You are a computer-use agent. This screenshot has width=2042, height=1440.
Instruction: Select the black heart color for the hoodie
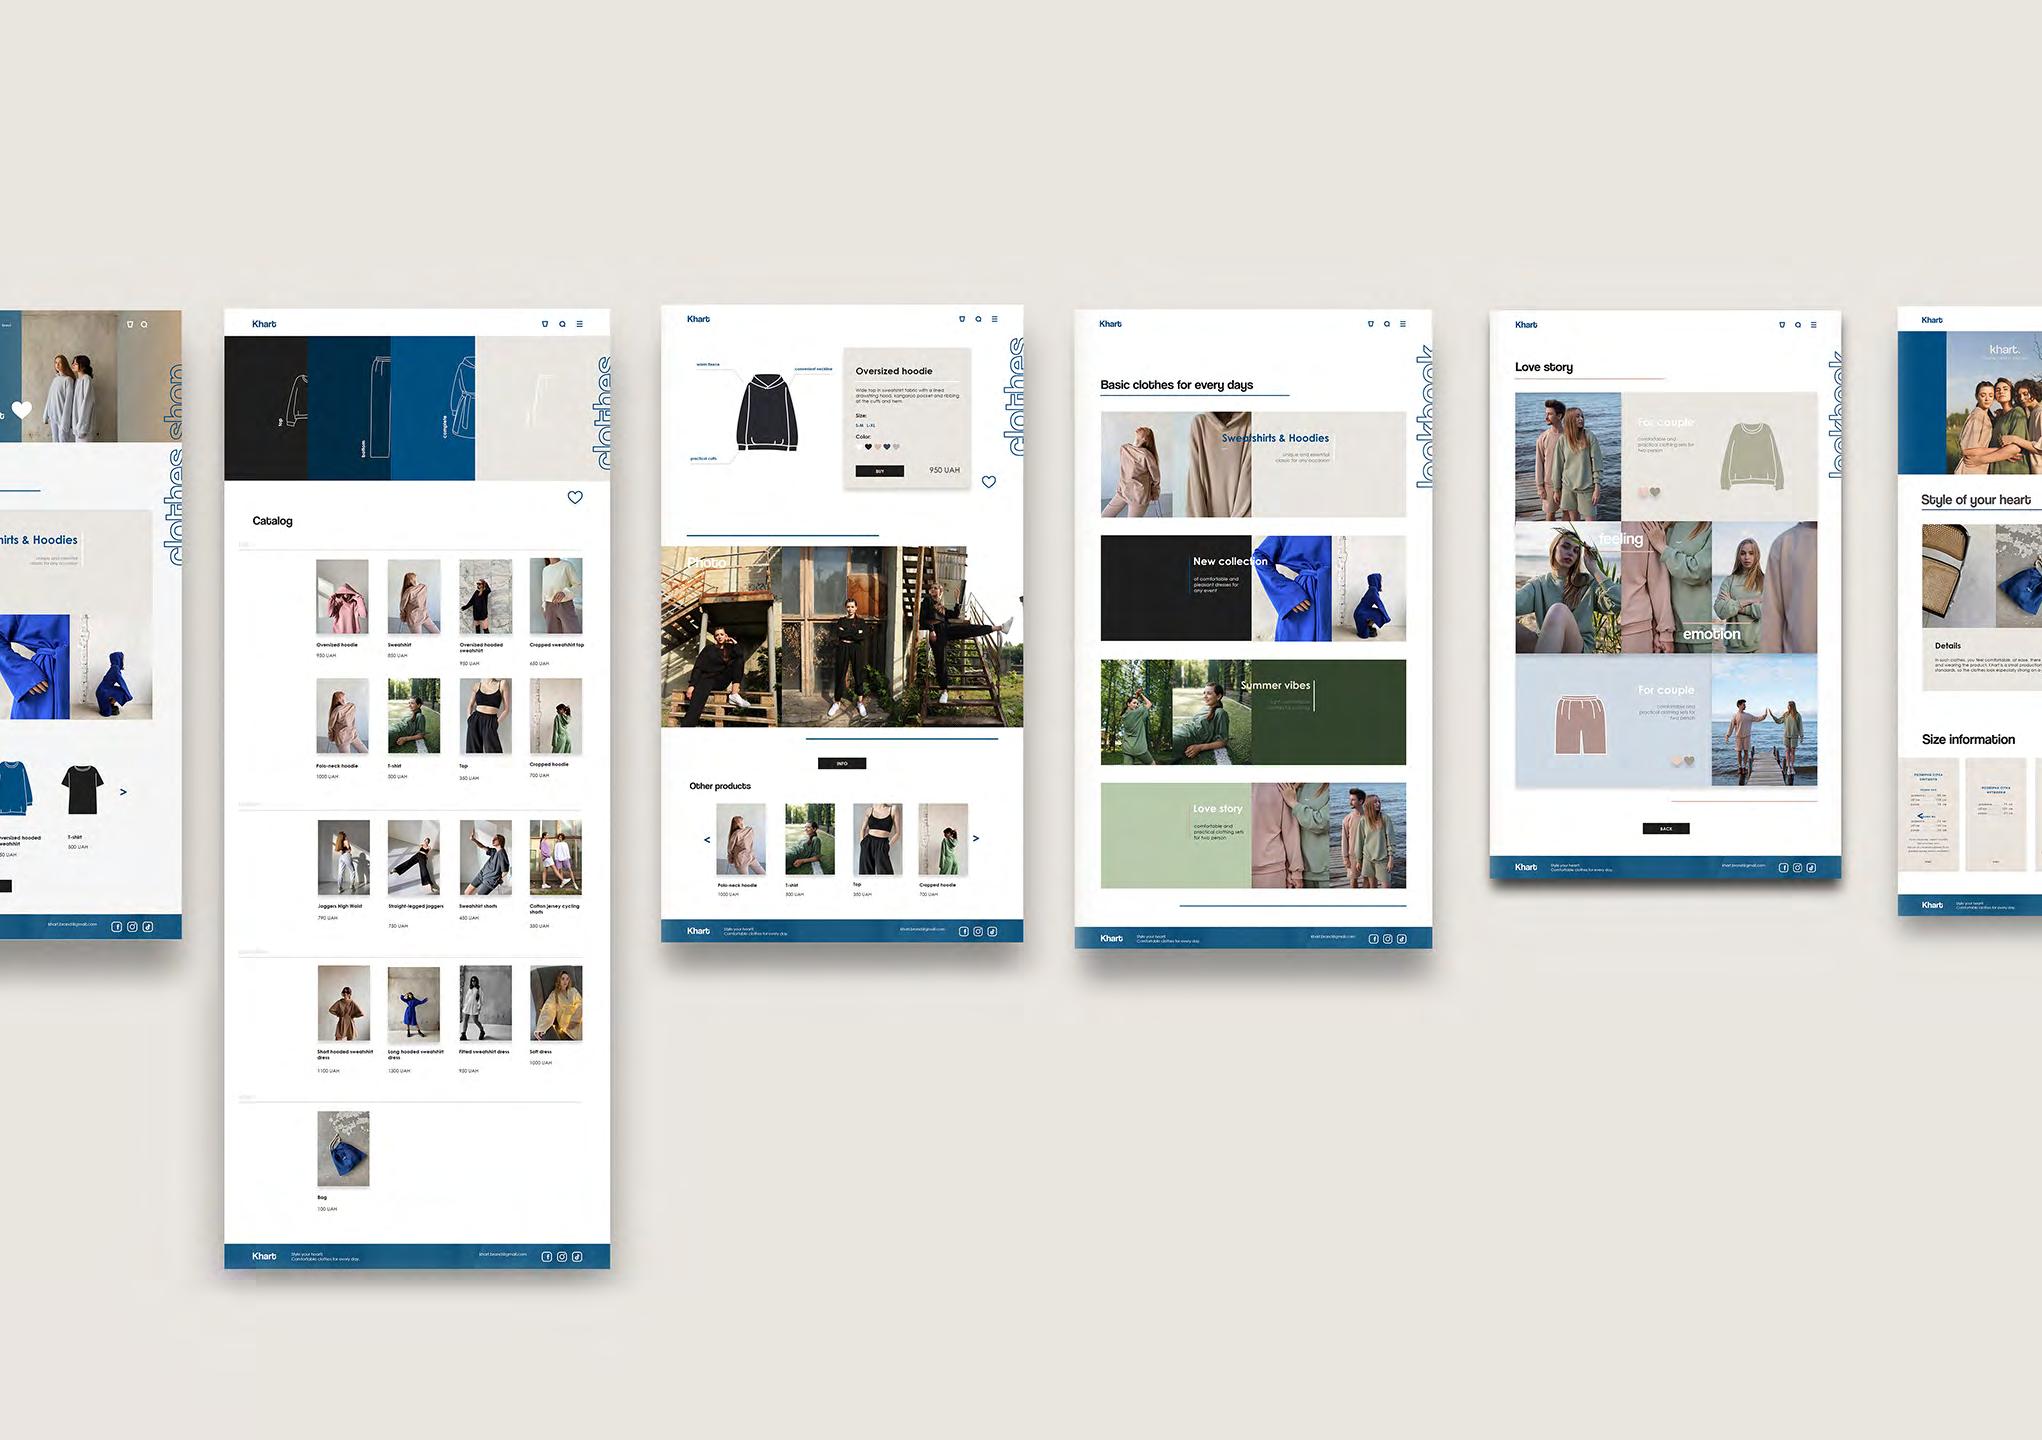[x=868, y=447]
